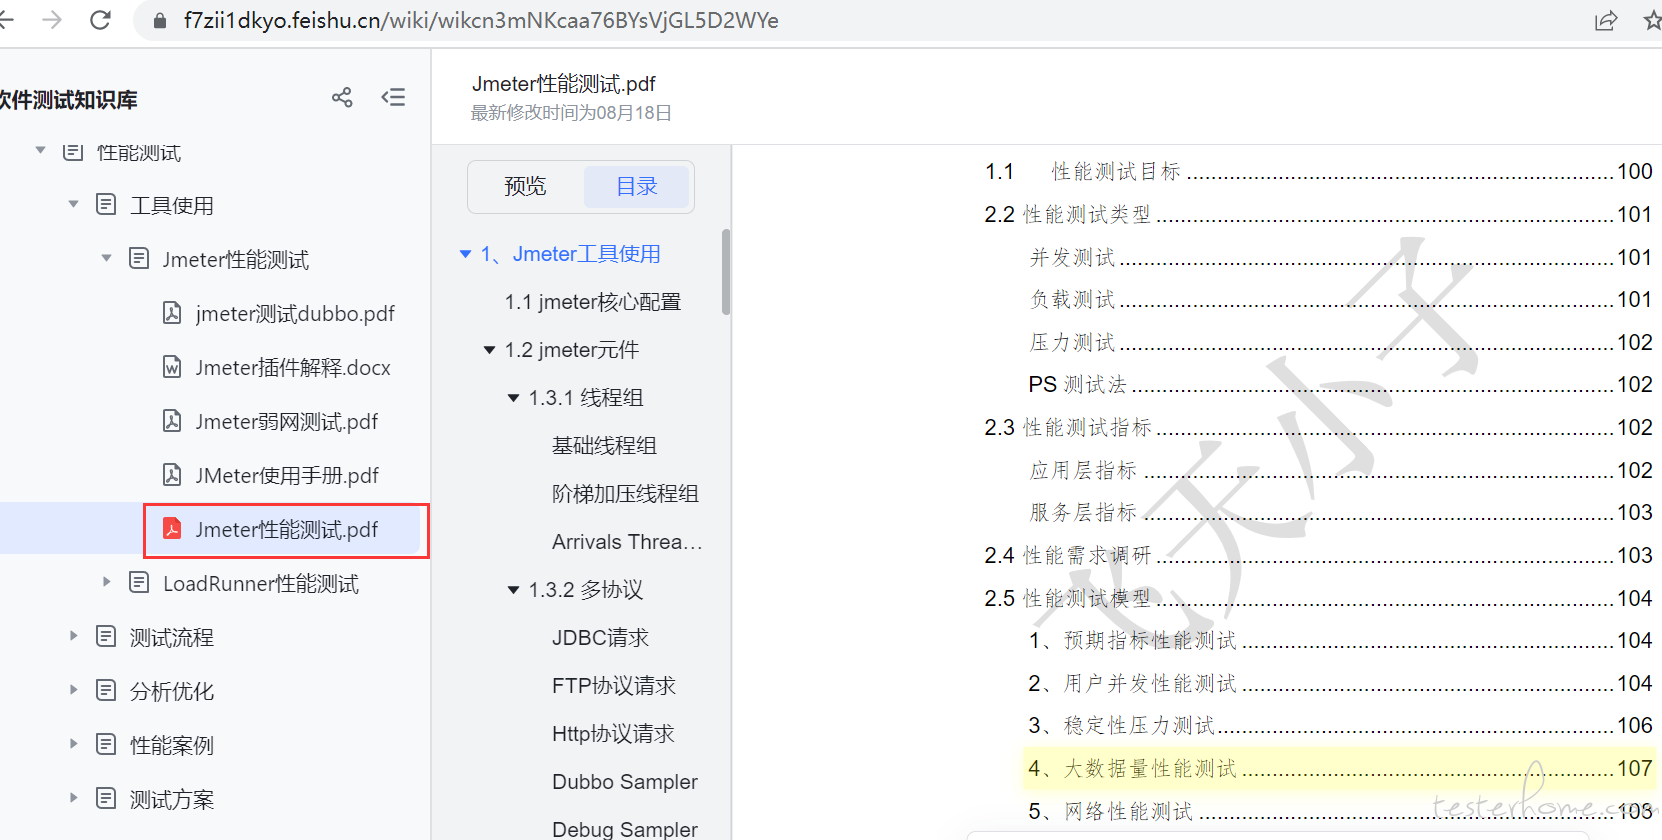
Task: Click the Jmeter性能测试 folder document icon
Action: (x=139, y=259)
